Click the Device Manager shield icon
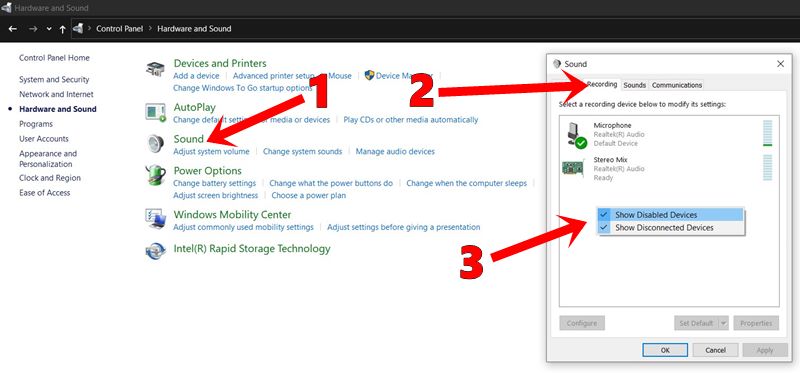 point(369,76)
